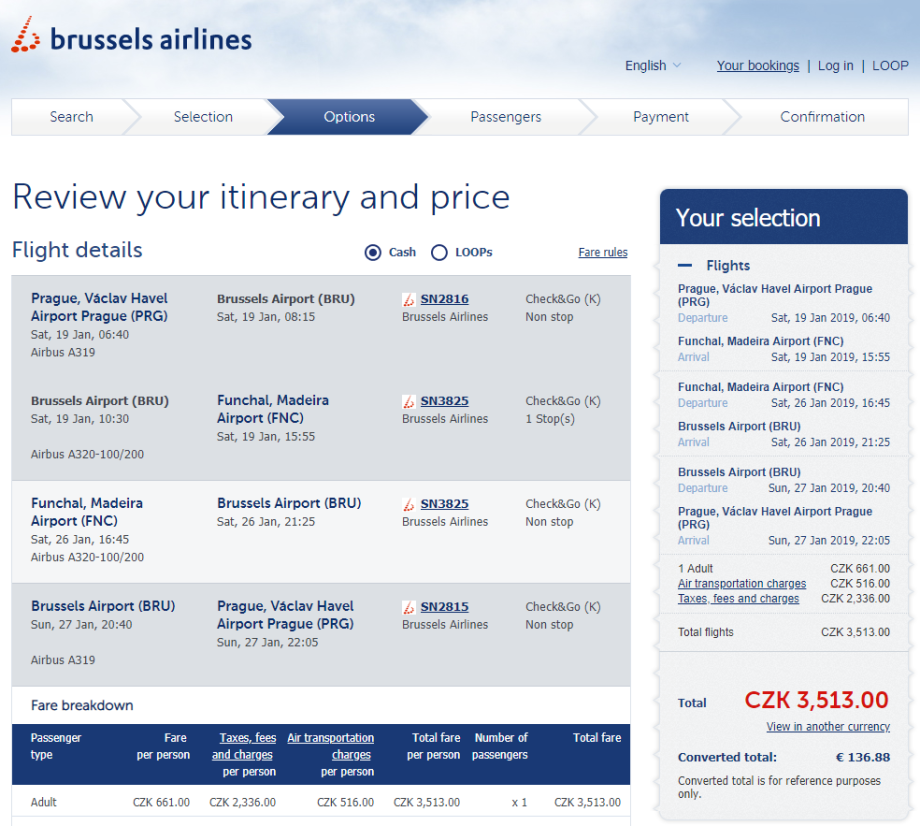The image size is (920, 826).
Task: Click the Brussels Airlines logo
Action: pos(132,38)
